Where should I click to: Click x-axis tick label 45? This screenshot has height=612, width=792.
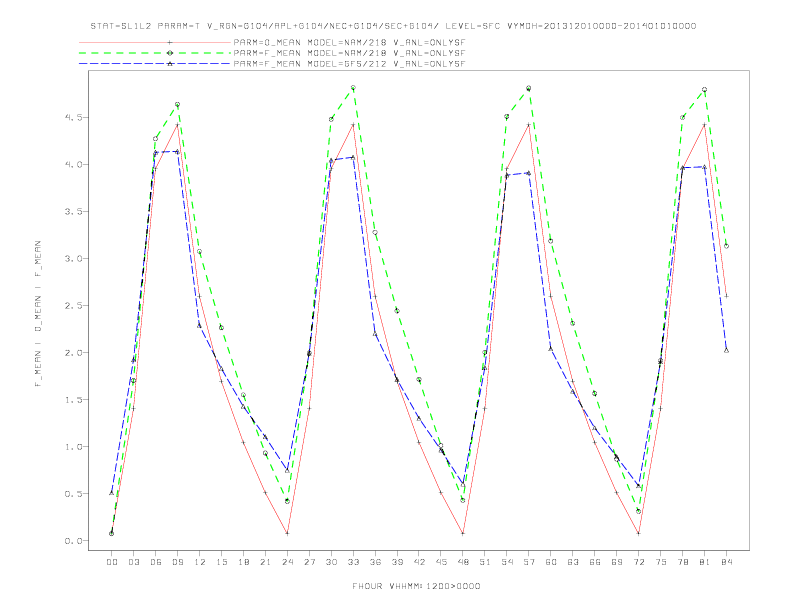(x=441, y=562)
